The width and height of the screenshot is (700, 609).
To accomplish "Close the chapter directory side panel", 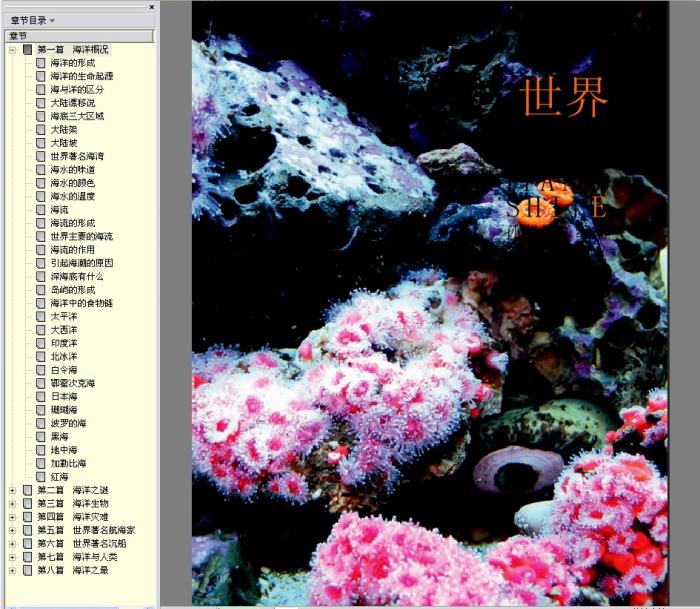I will (x=151, y=6).
